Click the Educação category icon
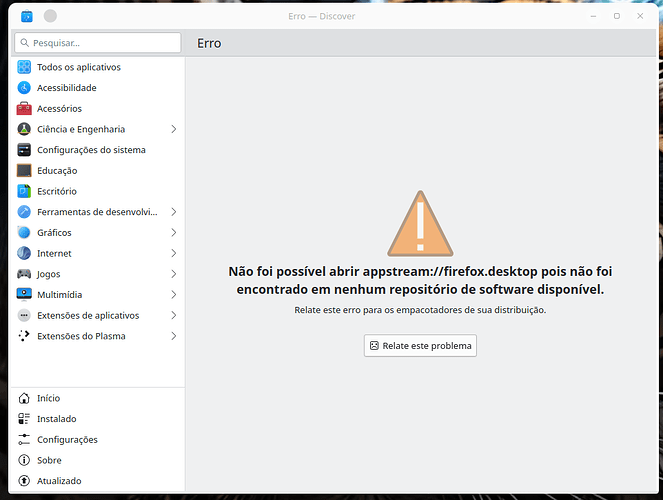 24,170
